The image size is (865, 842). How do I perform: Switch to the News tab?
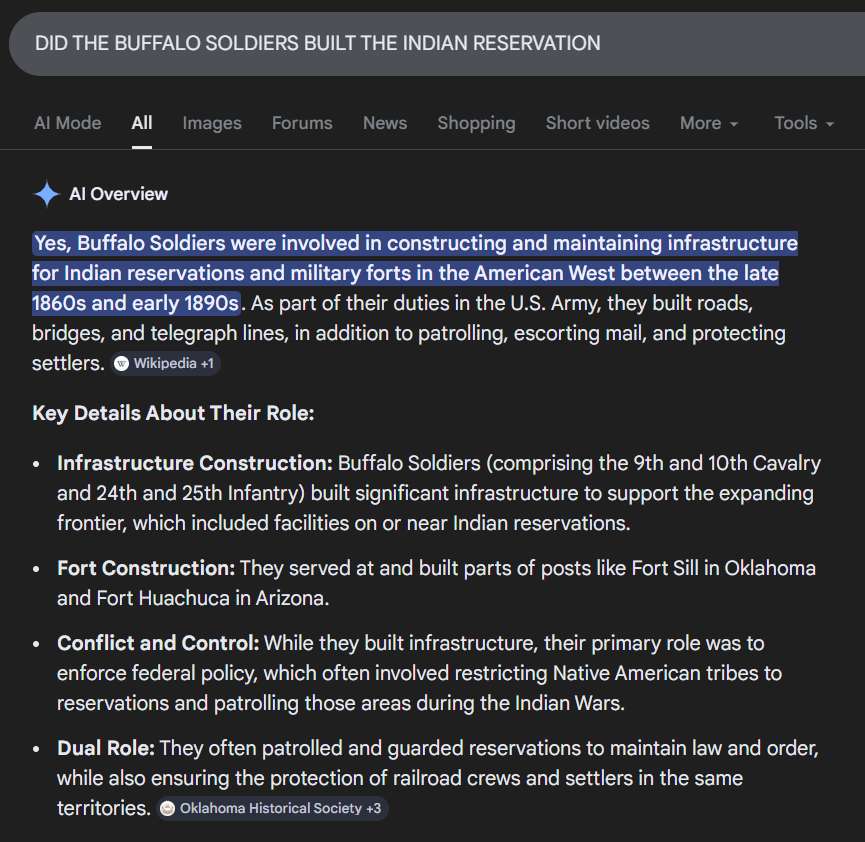[385, 123]
